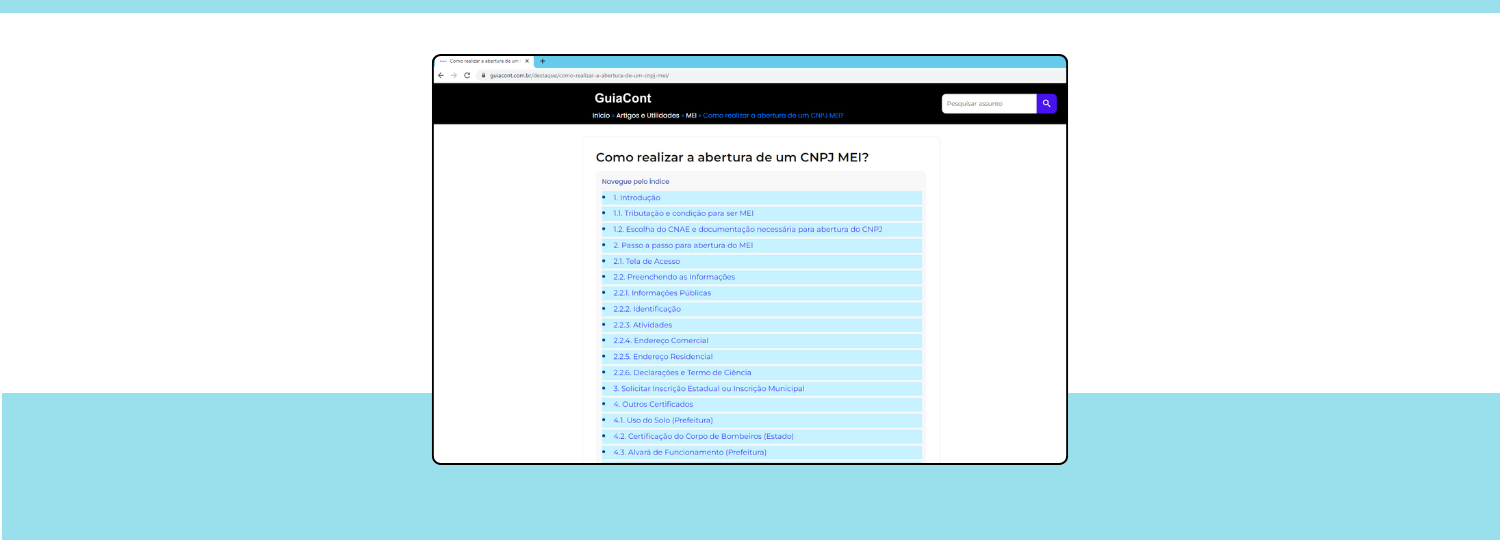
Task: Open 2. Passo a passo para abertura do MEI
Action: tap(682, 245)
